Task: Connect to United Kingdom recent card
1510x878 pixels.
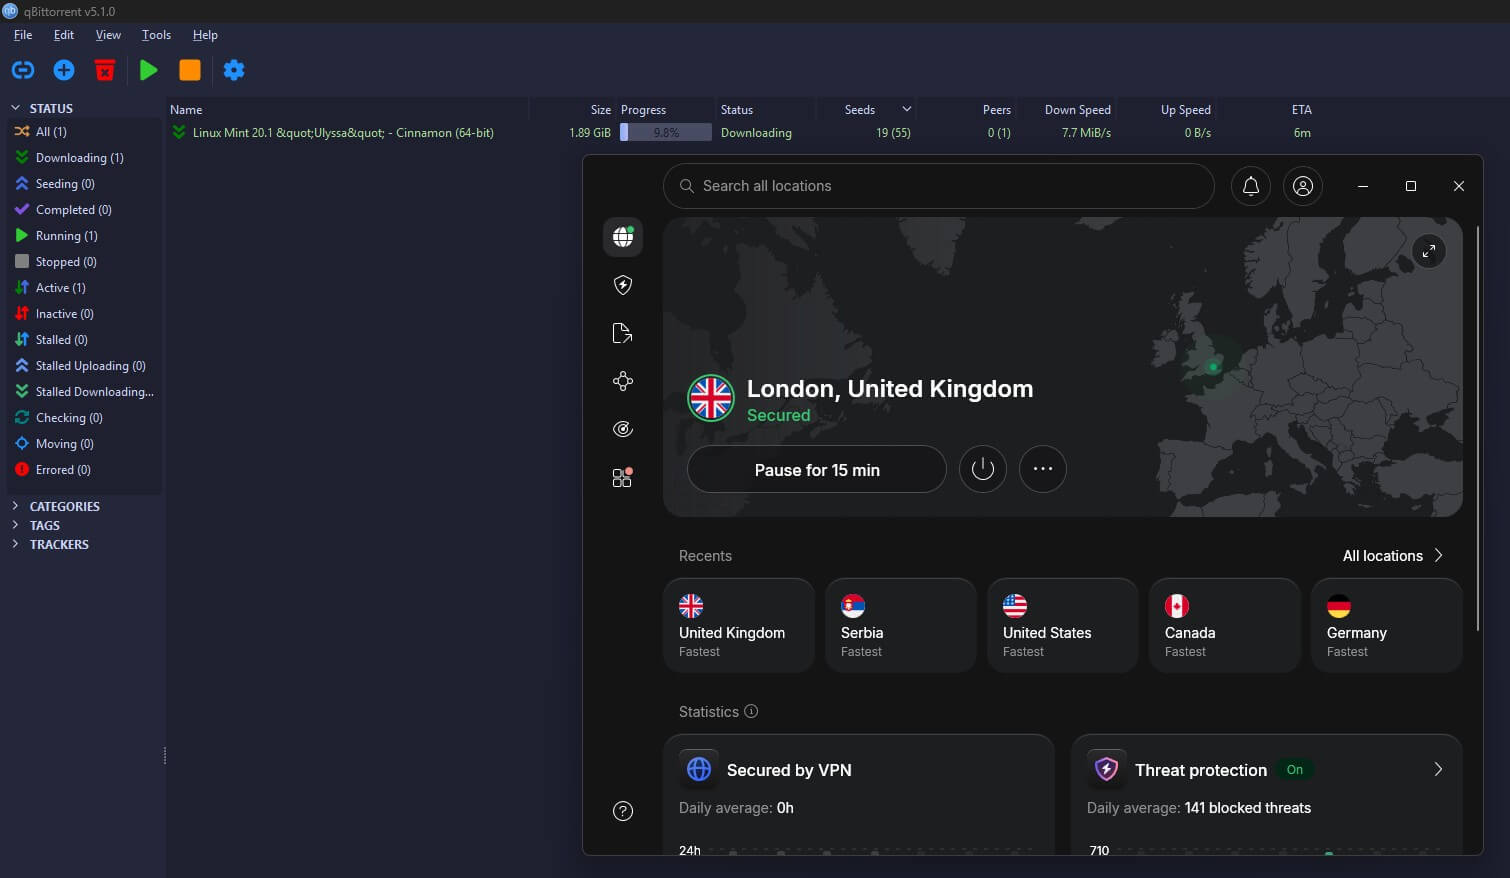Action: click(x=739, y=625)
